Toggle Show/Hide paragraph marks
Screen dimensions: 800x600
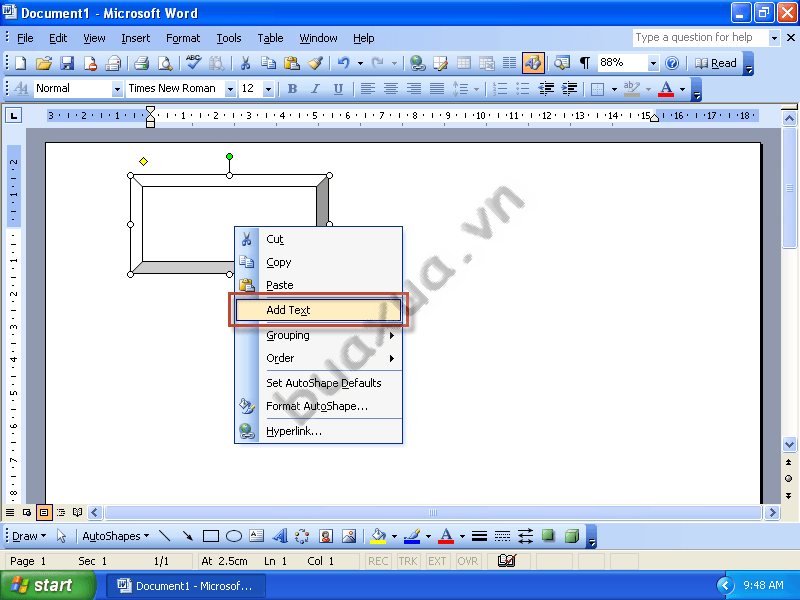tap(585, 63)
